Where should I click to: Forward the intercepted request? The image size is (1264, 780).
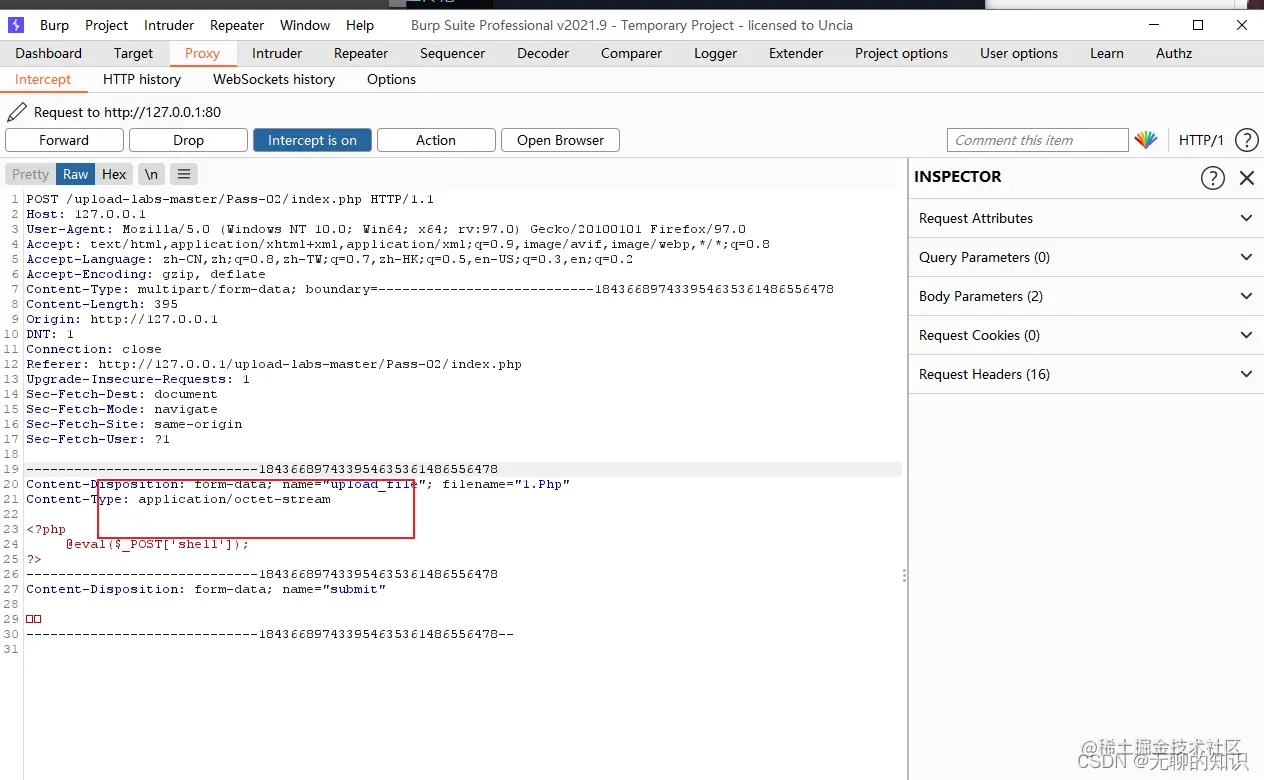(x=64, y=140)
